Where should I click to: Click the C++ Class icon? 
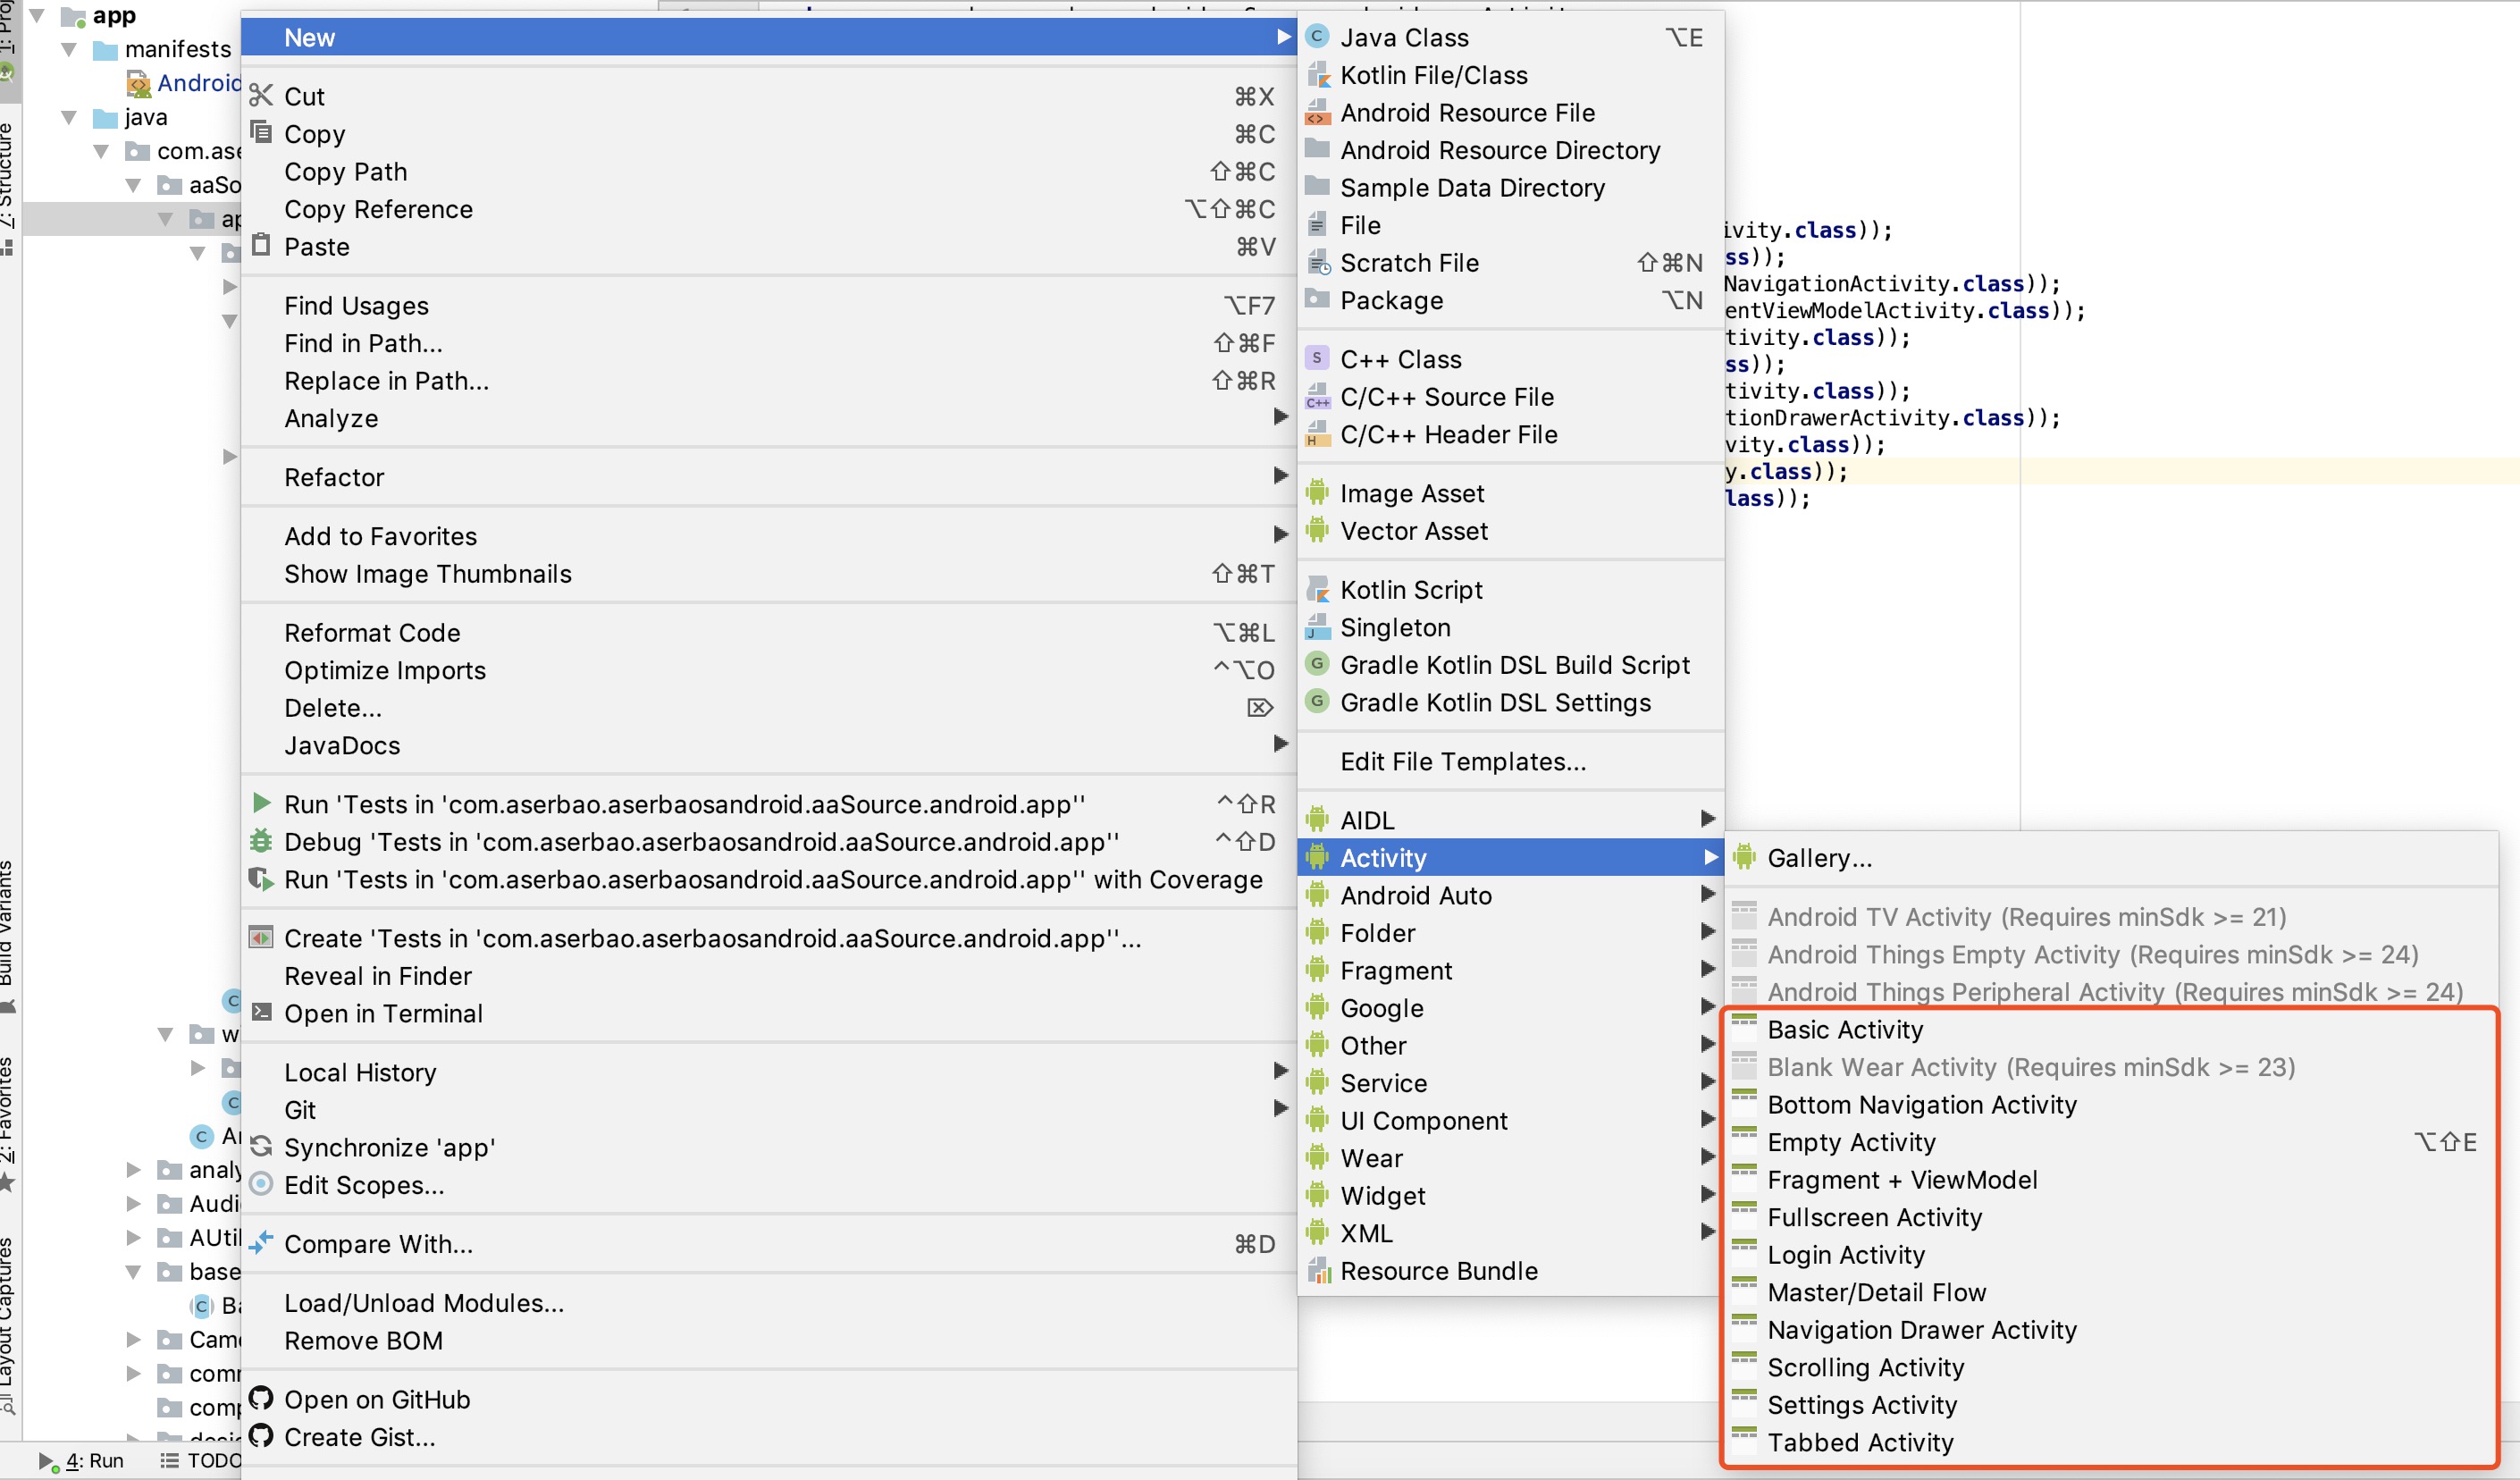point(1317,358)
